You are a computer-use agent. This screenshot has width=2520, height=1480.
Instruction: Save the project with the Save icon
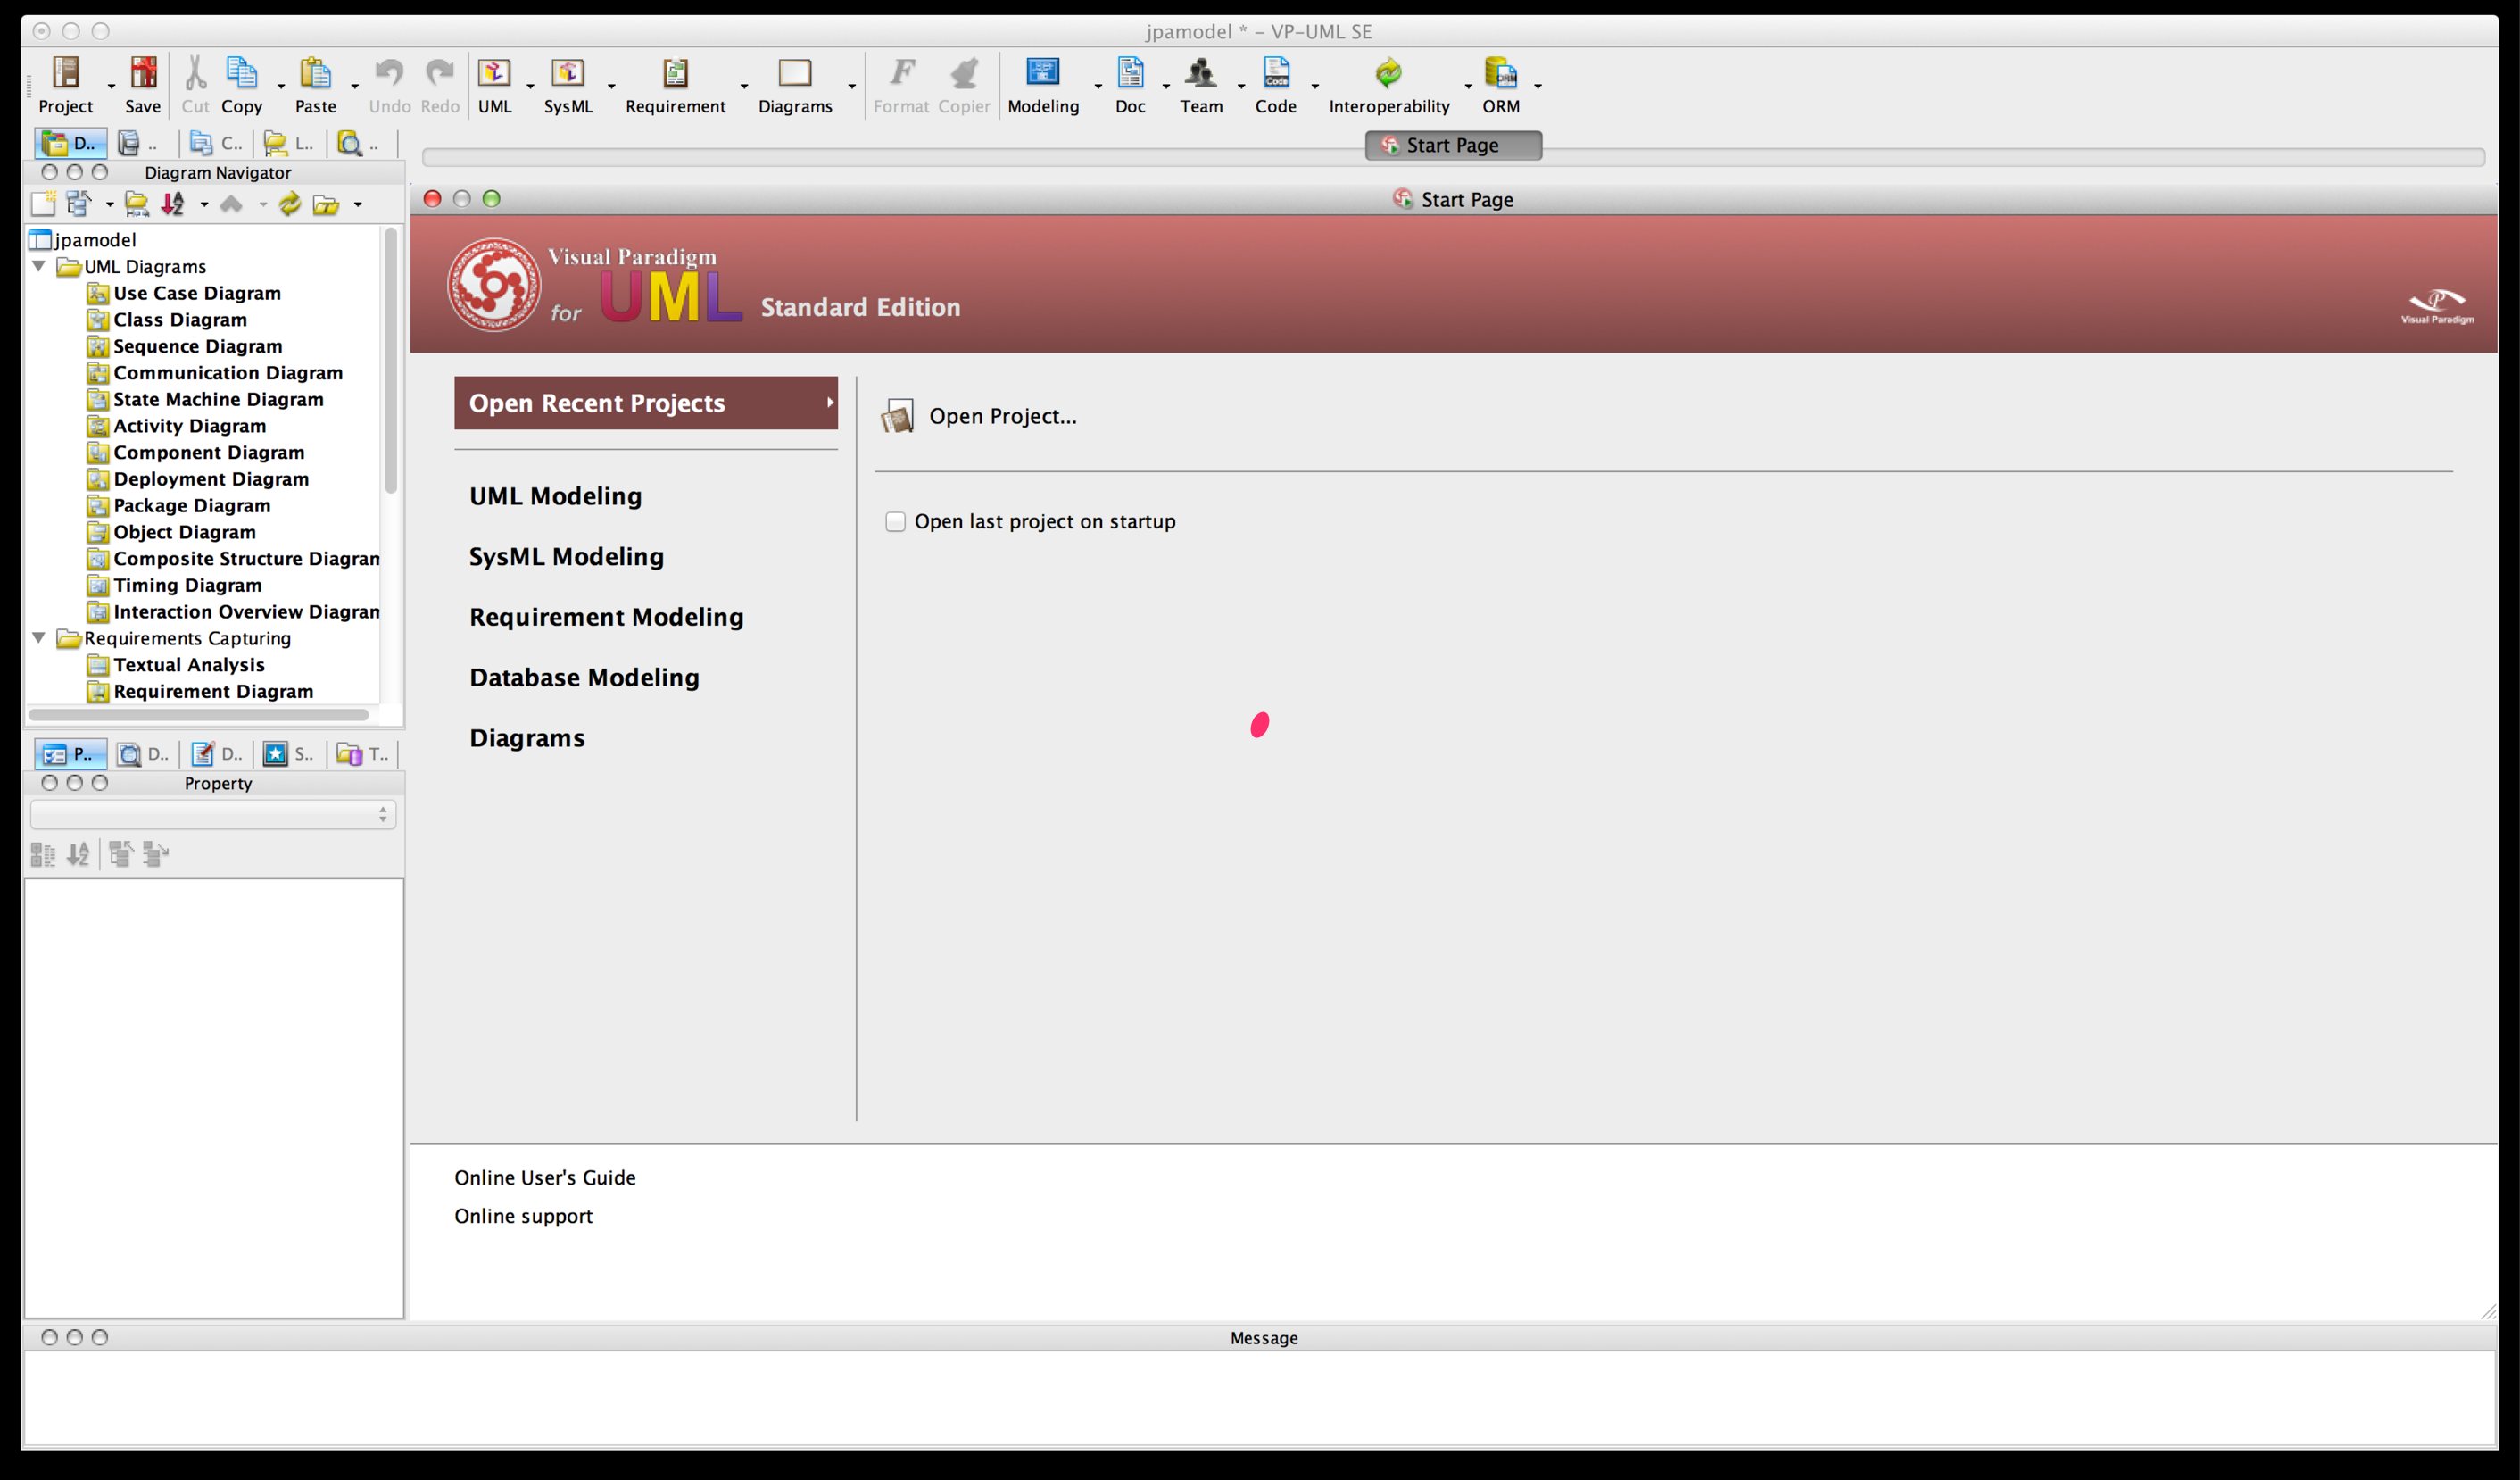[x=143, y=72]
